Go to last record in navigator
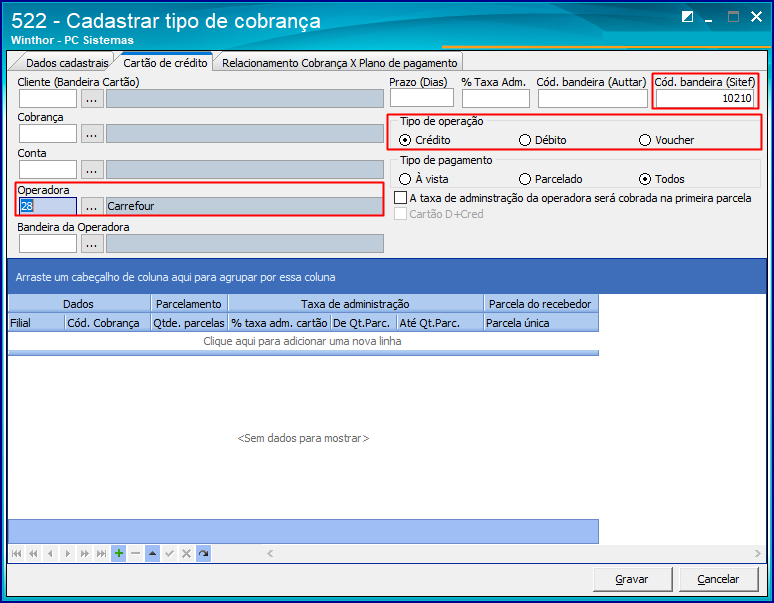Image resolution: width=774 pixels, height=603 pixels. click(x=101, y=554)
